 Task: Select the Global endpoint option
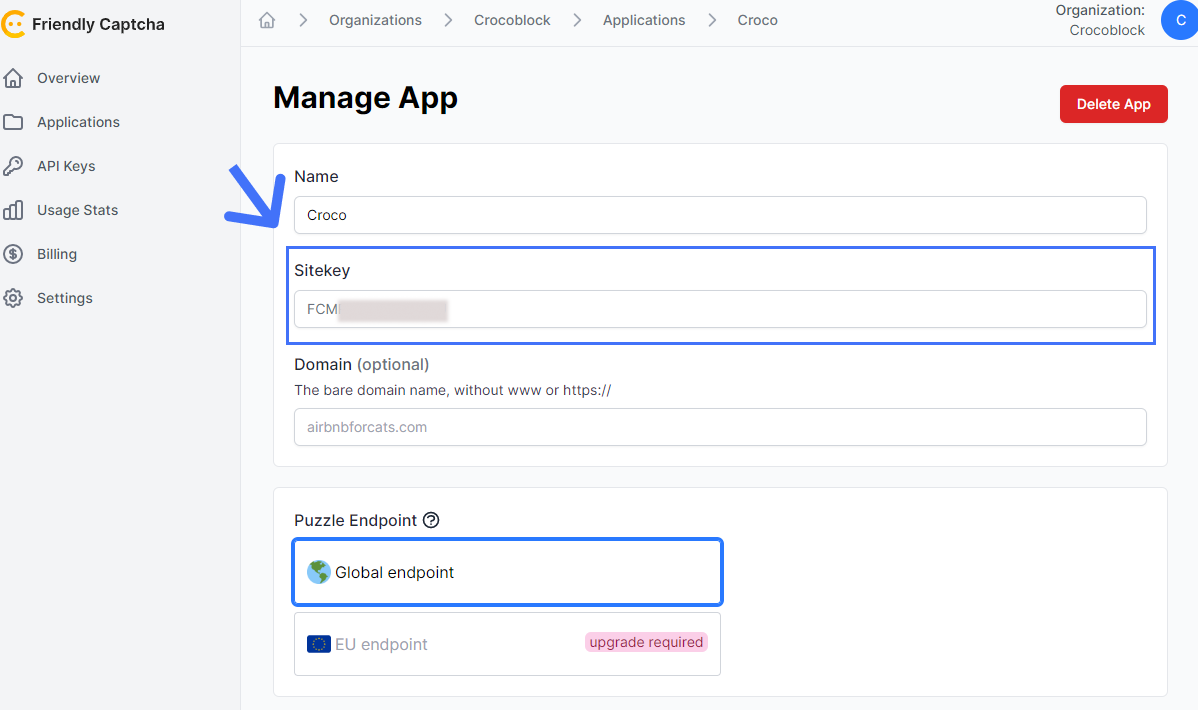click(x=507, y=573)
